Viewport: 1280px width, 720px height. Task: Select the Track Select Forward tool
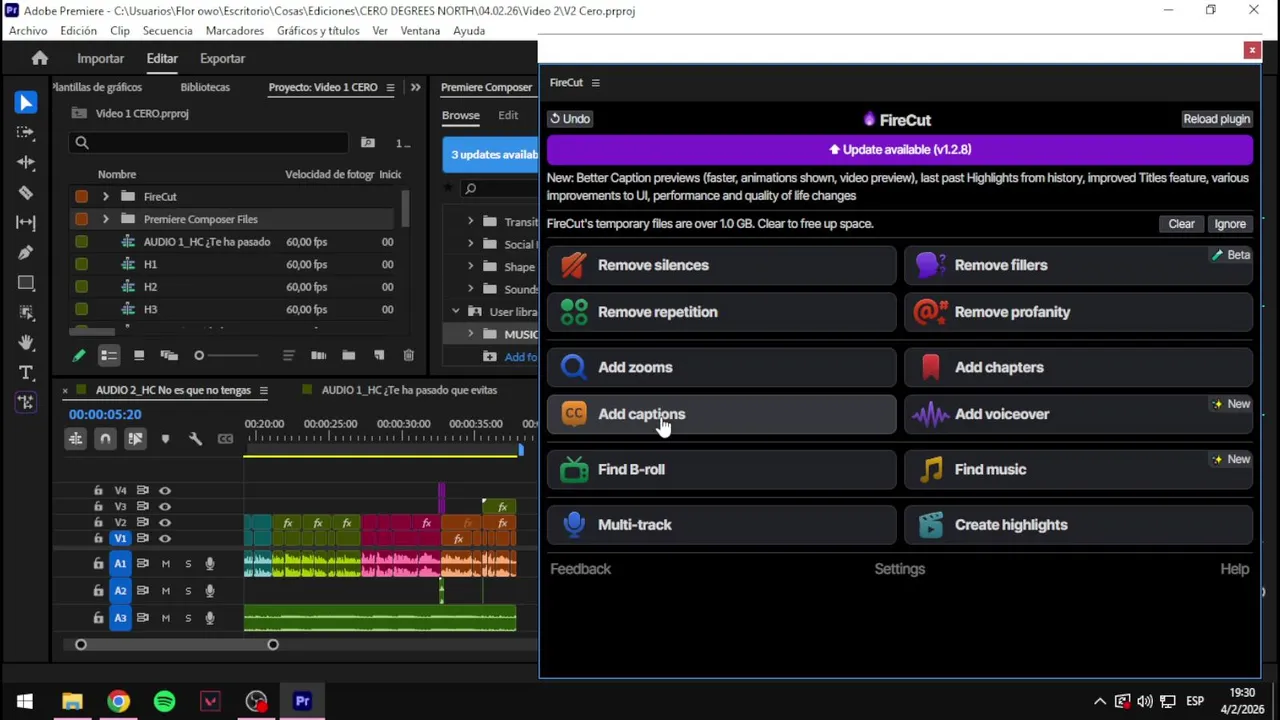coord(26,132)
